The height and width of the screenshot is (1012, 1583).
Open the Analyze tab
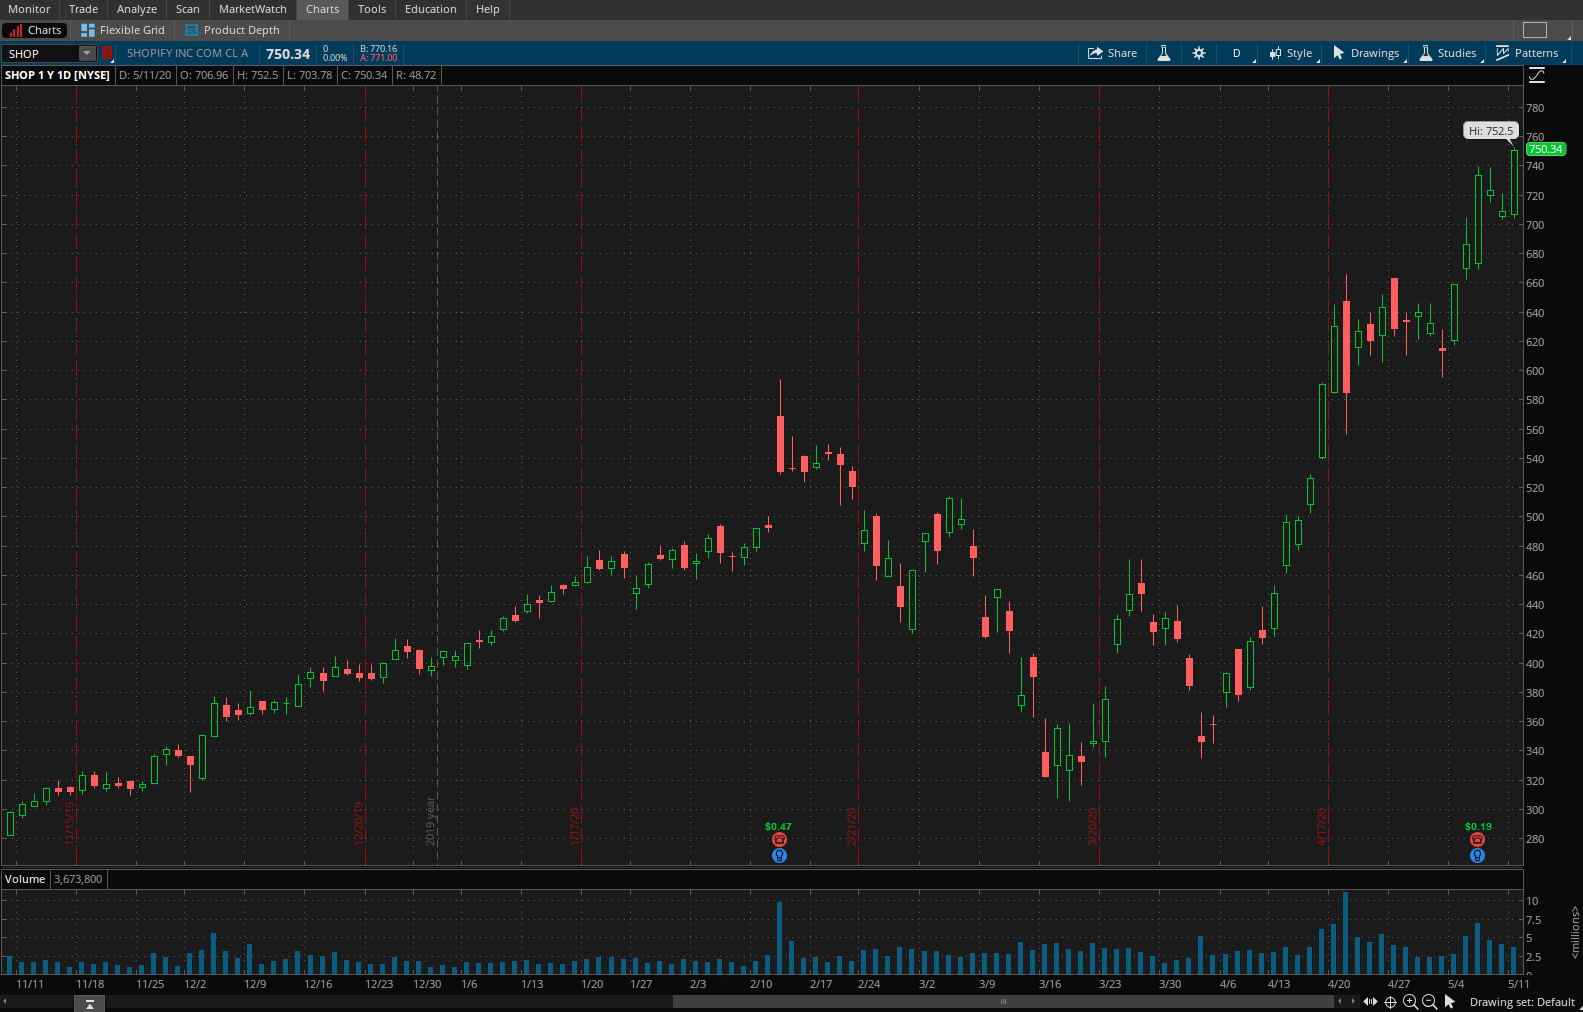pyautogui.click(x=137, y=9)
